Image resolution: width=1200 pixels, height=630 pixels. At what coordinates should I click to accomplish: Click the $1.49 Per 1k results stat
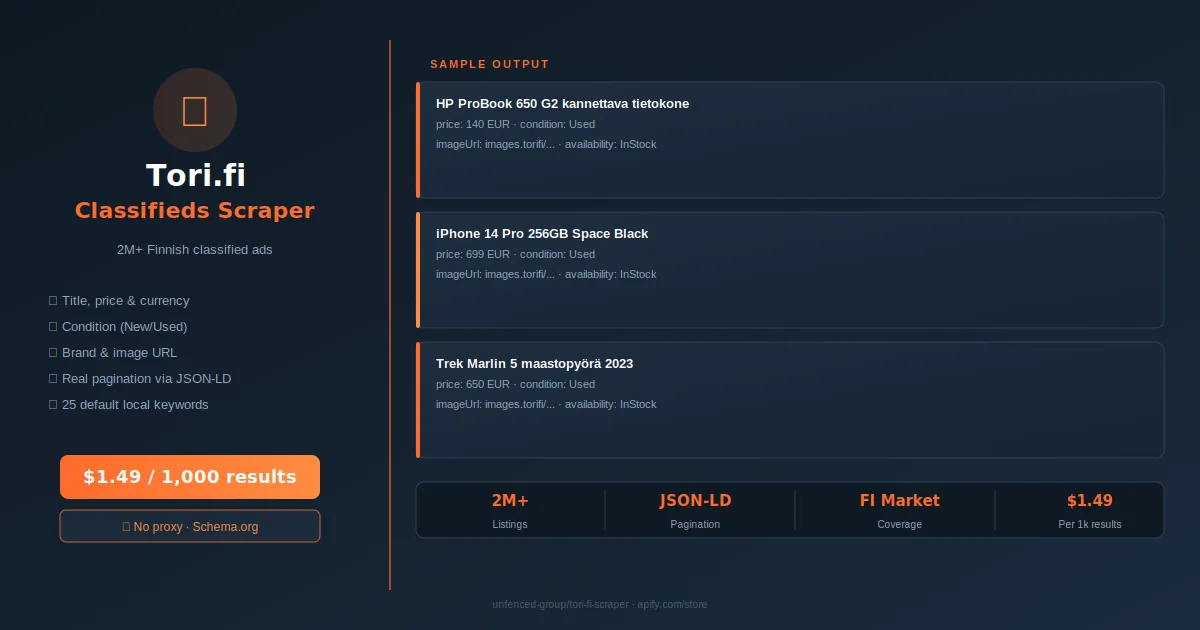coord(1090,510)
